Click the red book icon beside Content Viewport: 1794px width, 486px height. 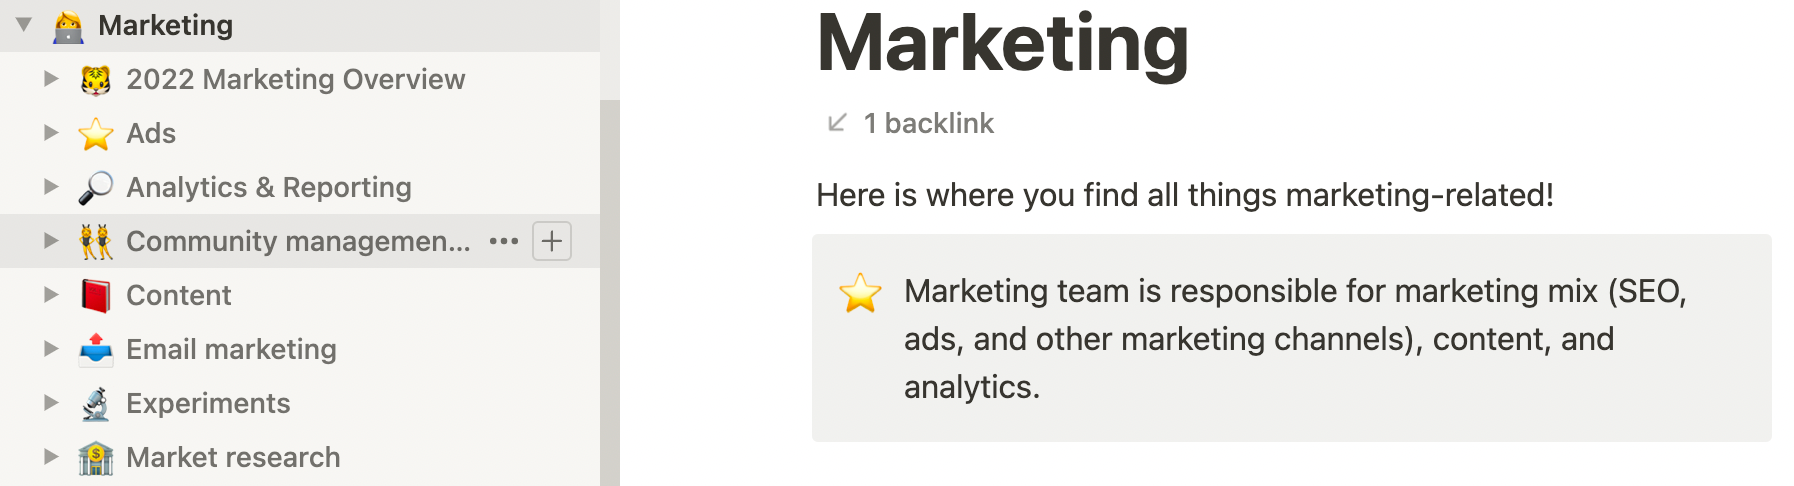[96, 296]
